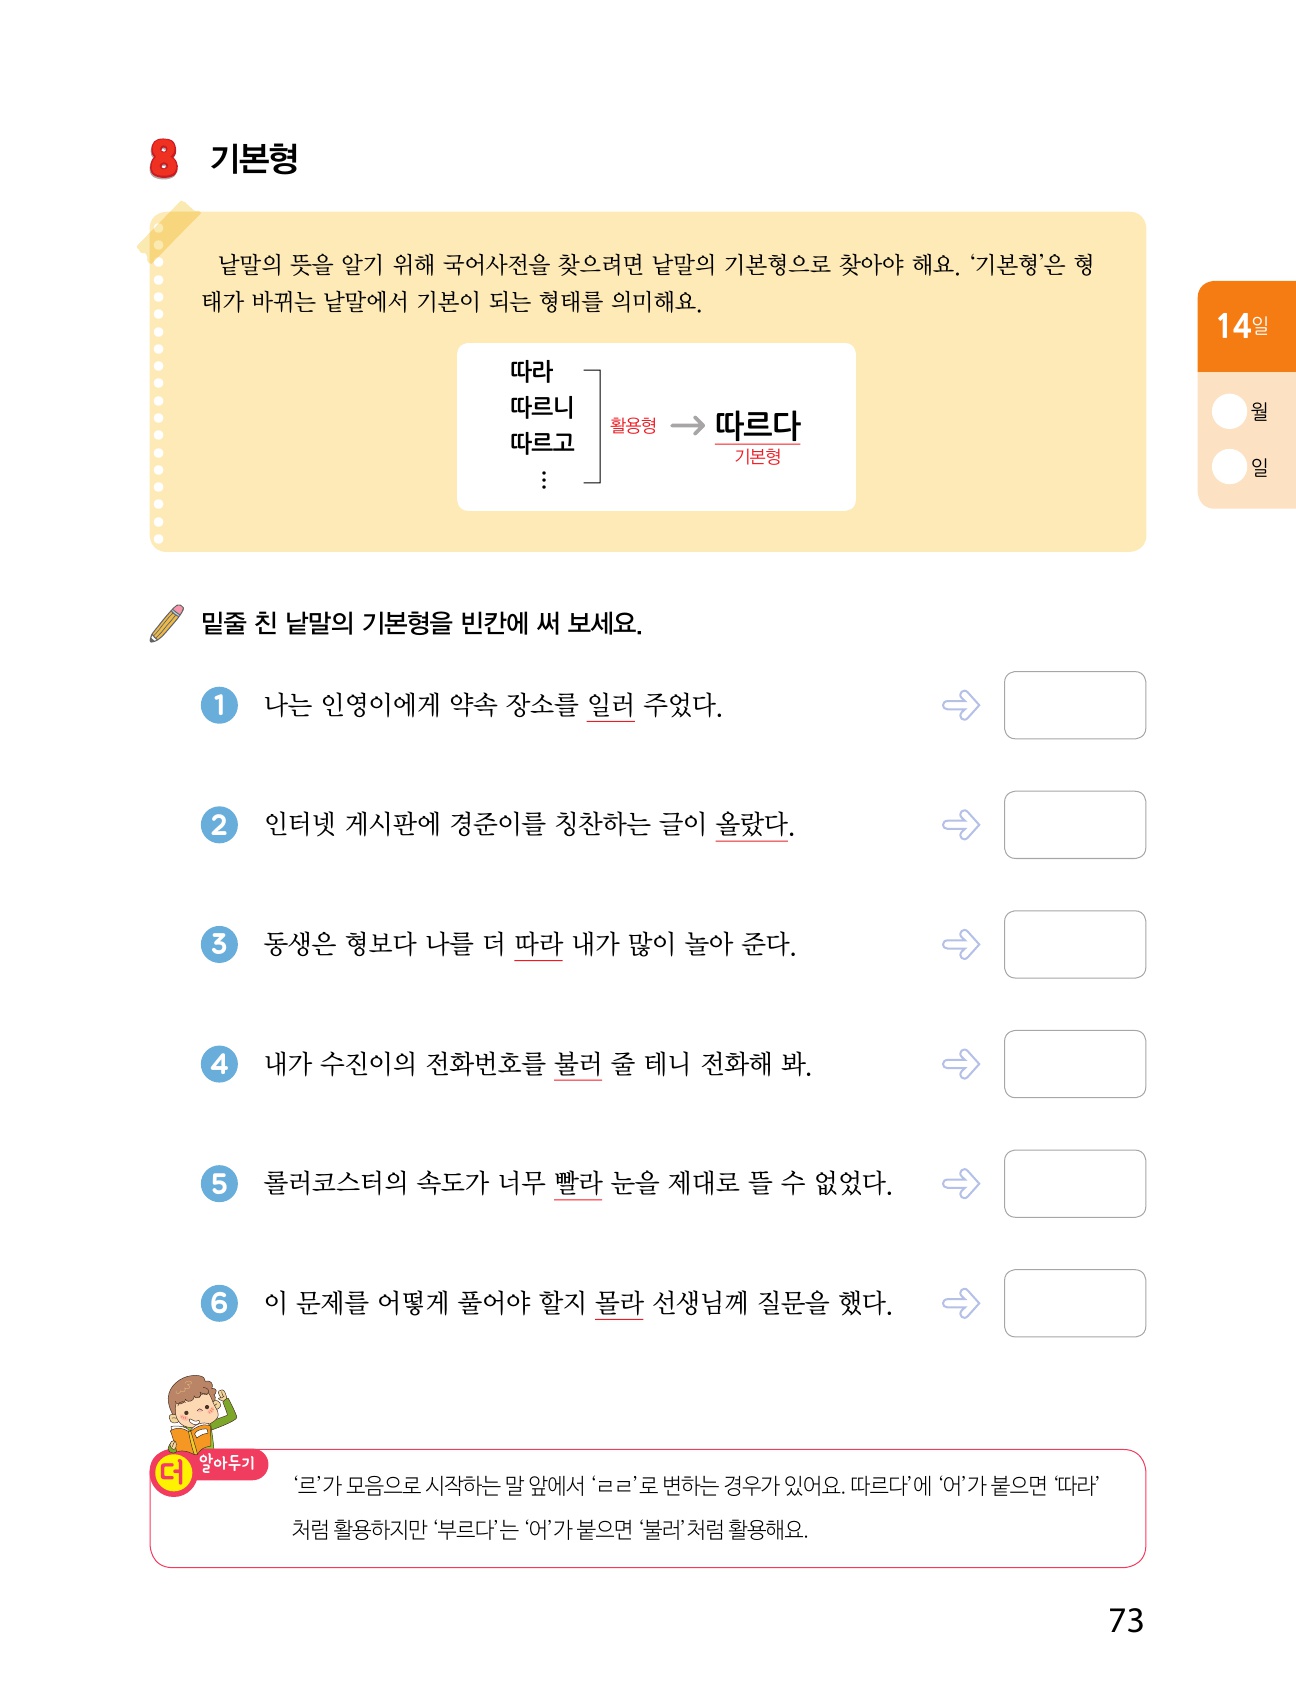This screenshot has width=1296, height=1701.
Task: Click the underlined word 일러
Action: [x=610, y=705]
